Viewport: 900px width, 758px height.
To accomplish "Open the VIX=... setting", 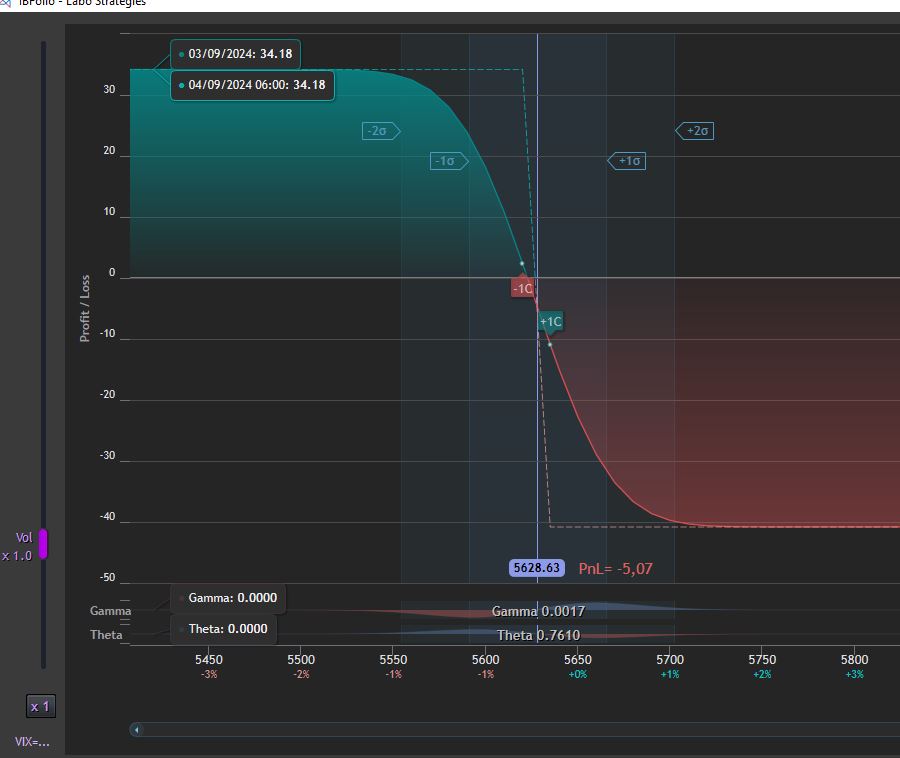I will (x=32, y=742).
